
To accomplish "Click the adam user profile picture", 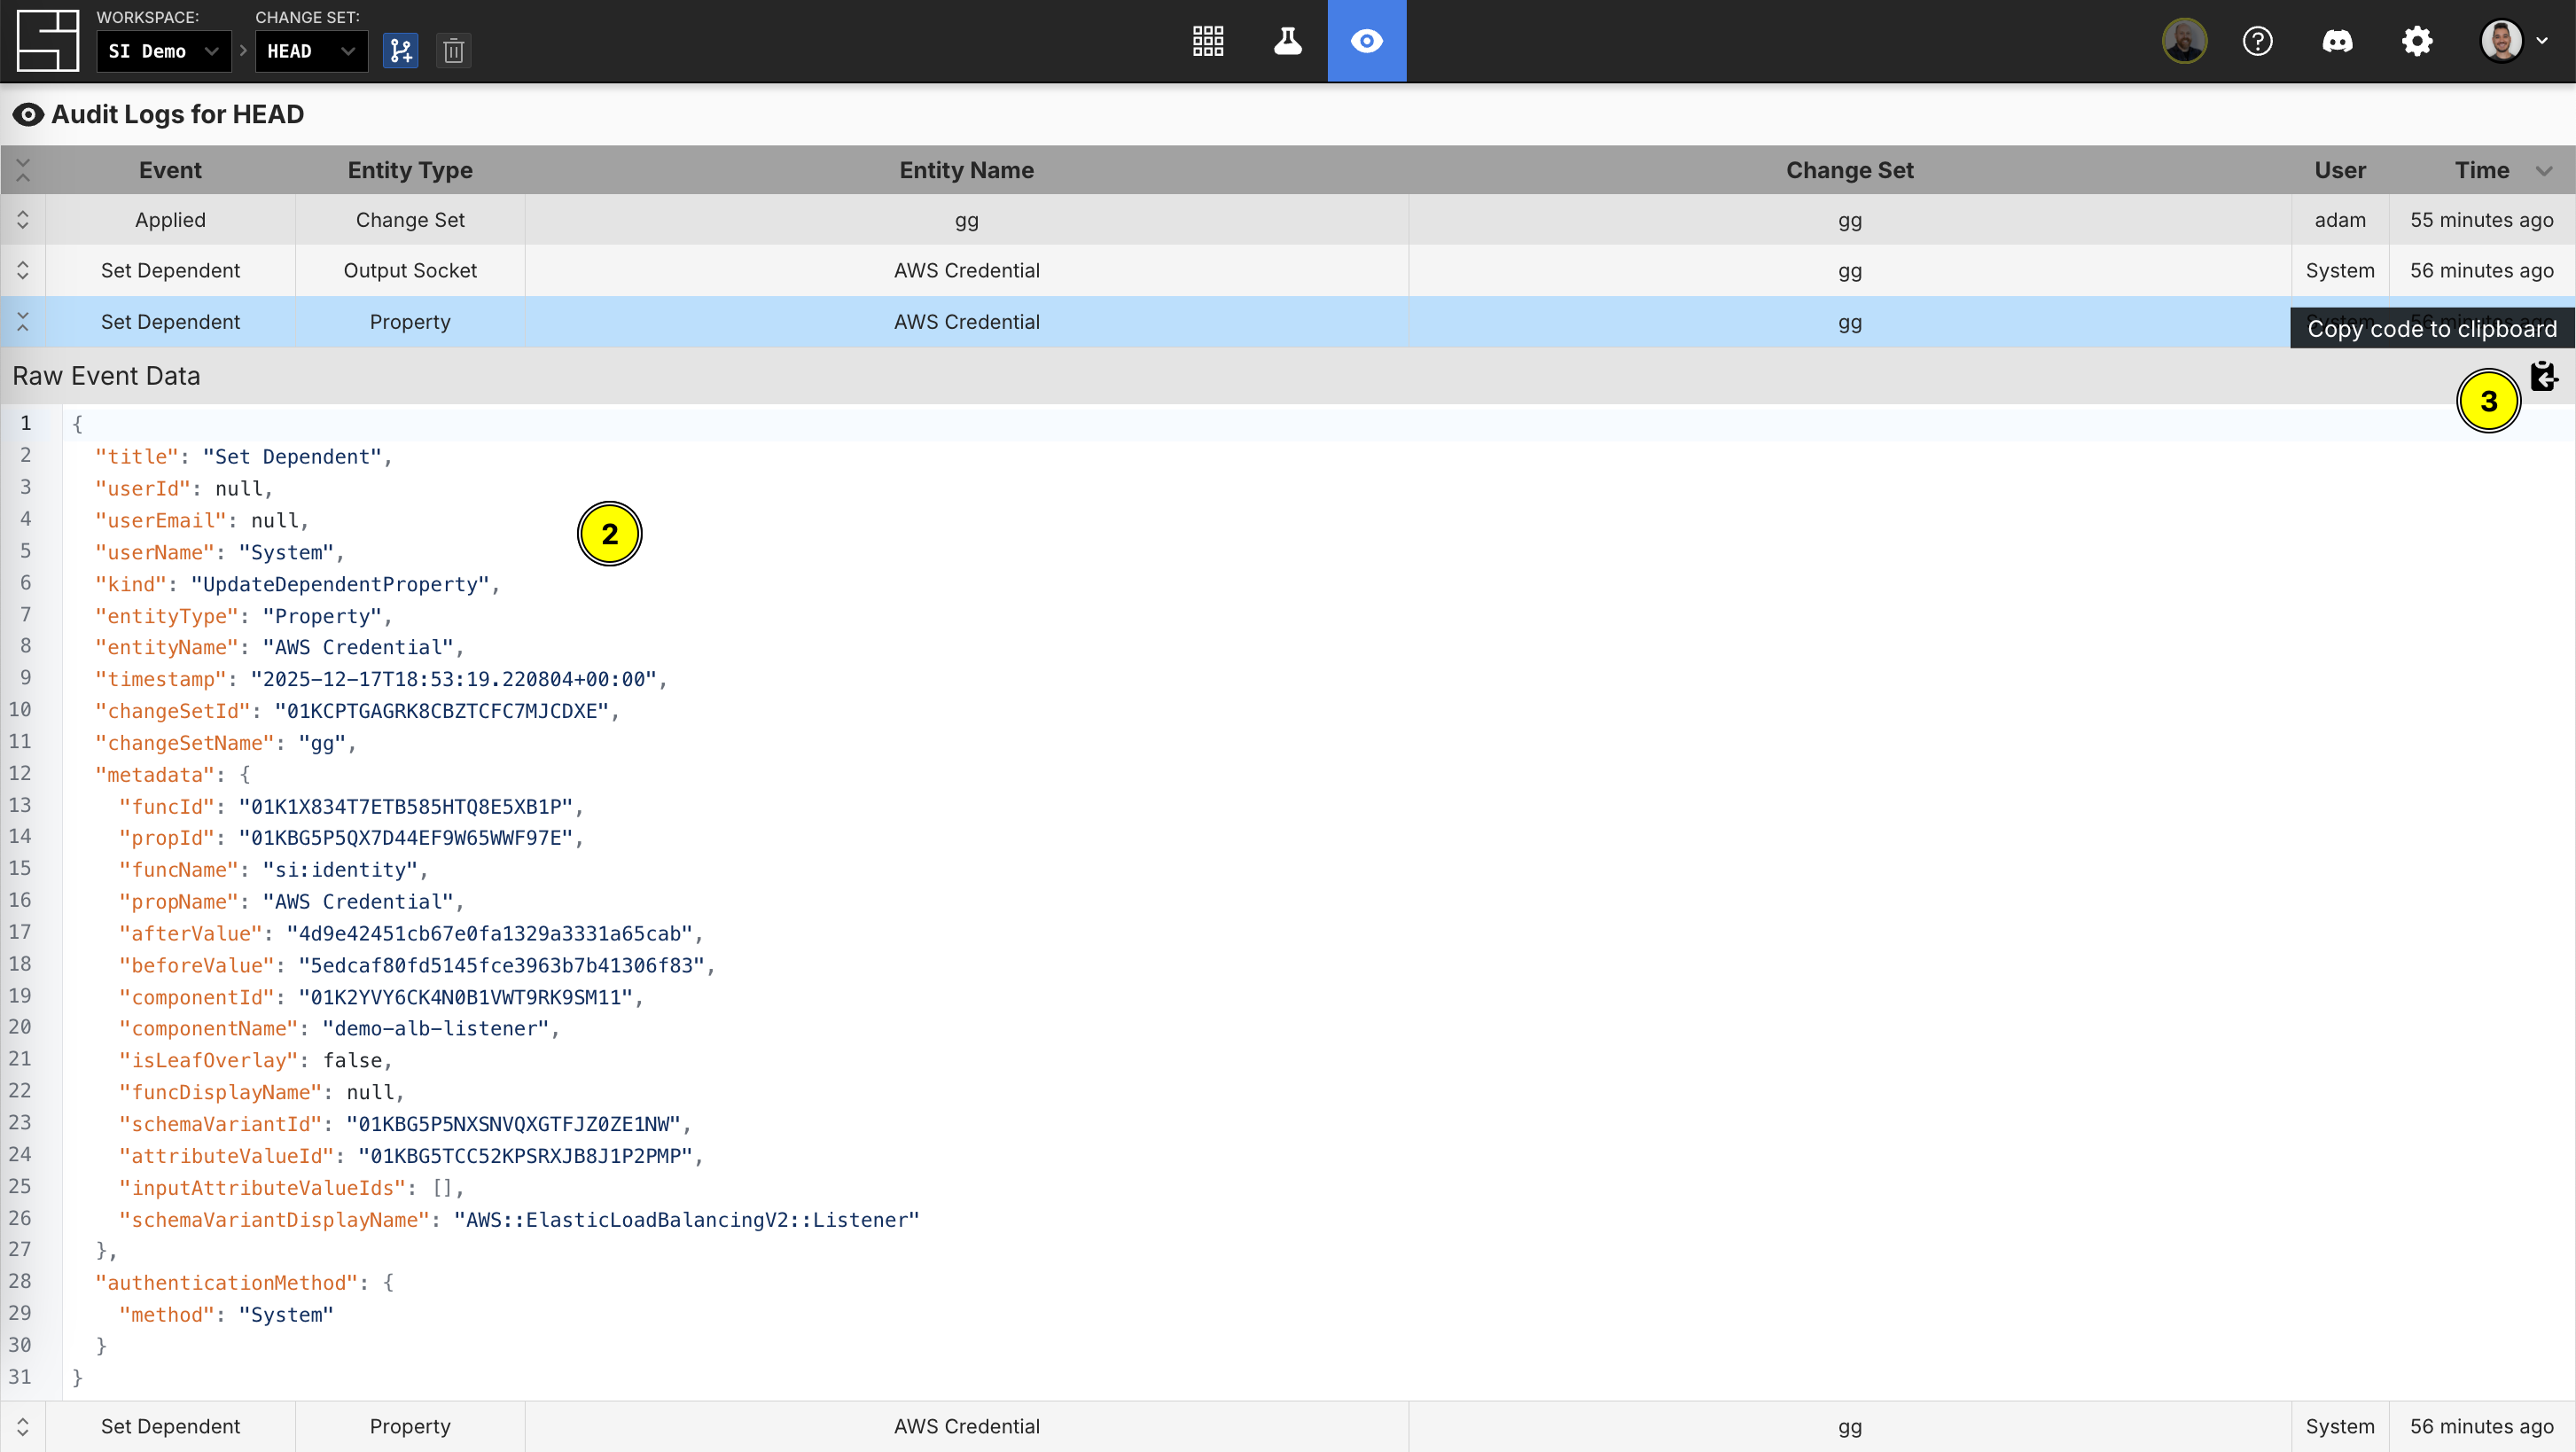I will (2183, 40).
